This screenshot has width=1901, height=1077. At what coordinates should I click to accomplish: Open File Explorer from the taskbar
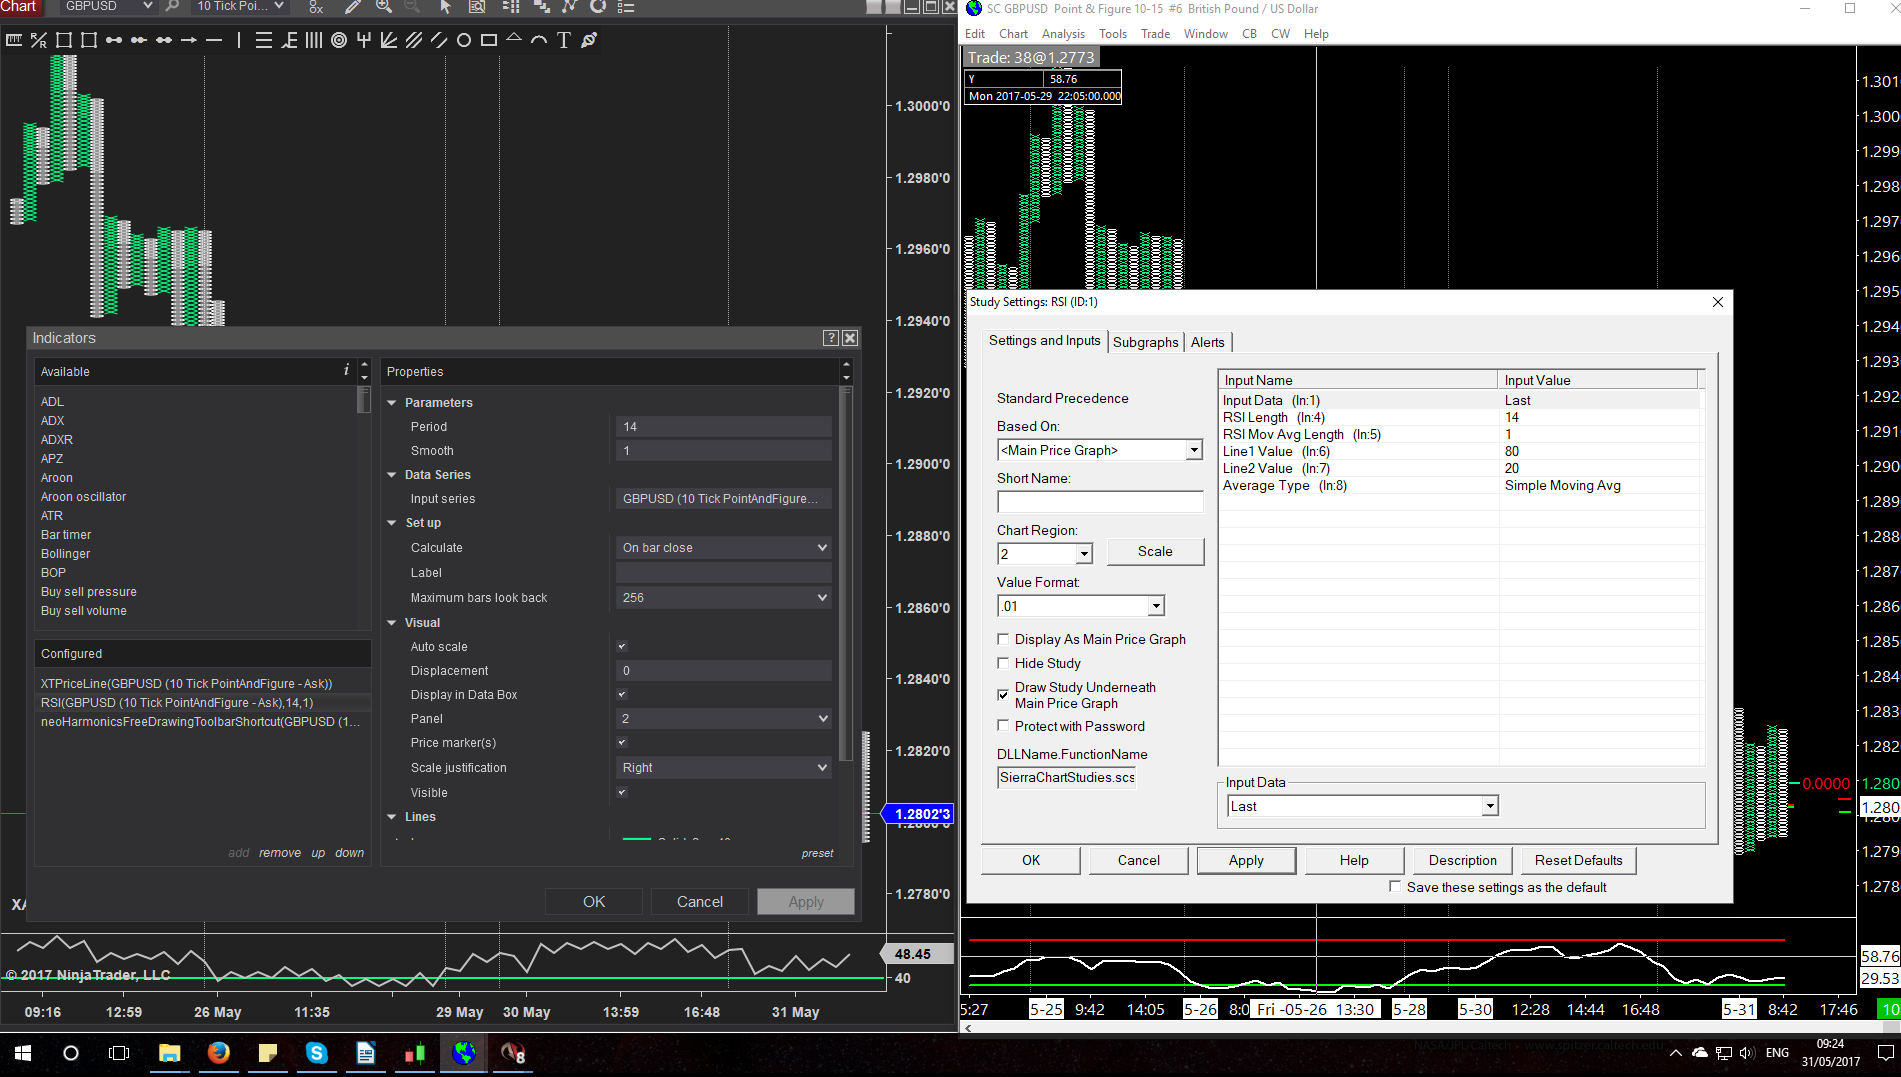[169, 1053]
